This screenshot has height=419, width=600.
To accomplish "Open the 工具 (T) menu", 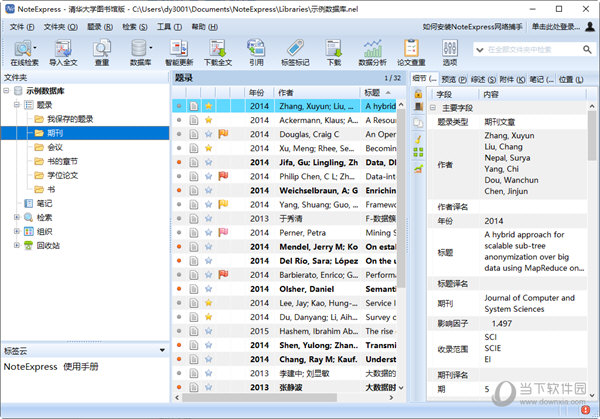I will tap(169, 27).
